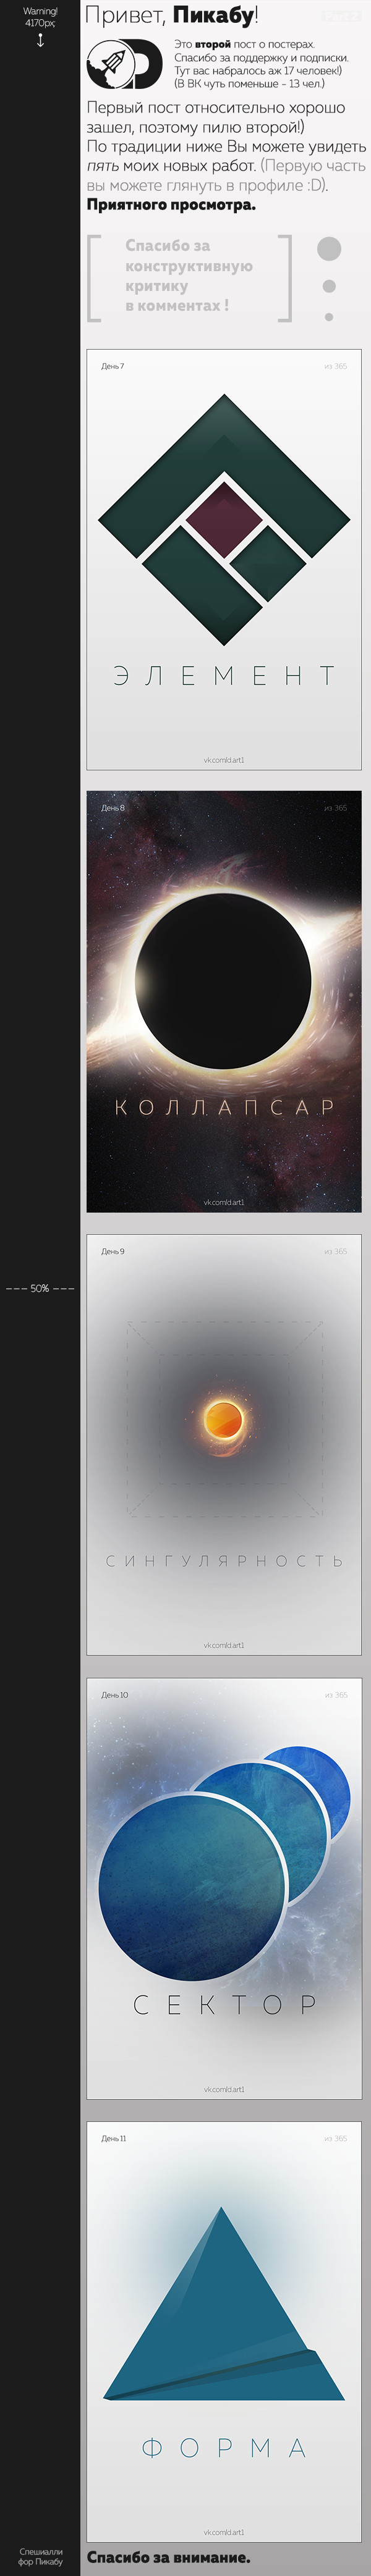Image resolution: width=371 pixels, height=2576 pixels.
Task: Click the smallest gray dot
Action: click(x=329, y=317)
